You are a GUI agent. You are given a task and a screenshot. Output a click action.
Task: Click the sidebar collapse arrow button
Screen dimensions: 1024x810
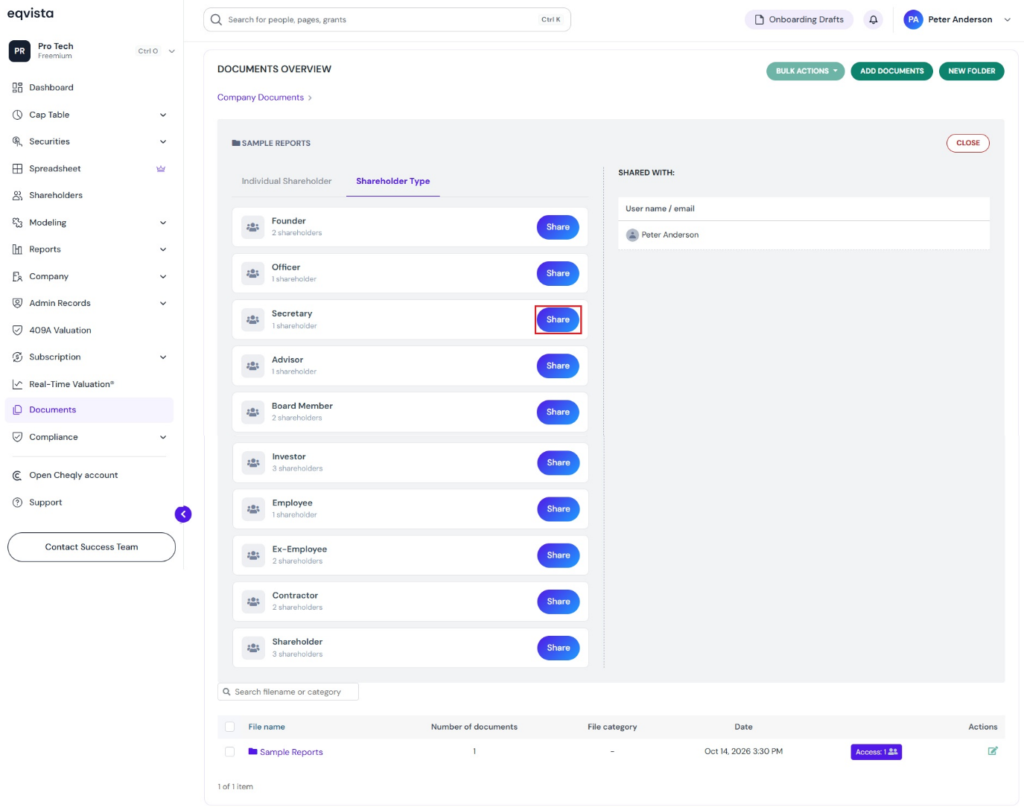(183, 514)
